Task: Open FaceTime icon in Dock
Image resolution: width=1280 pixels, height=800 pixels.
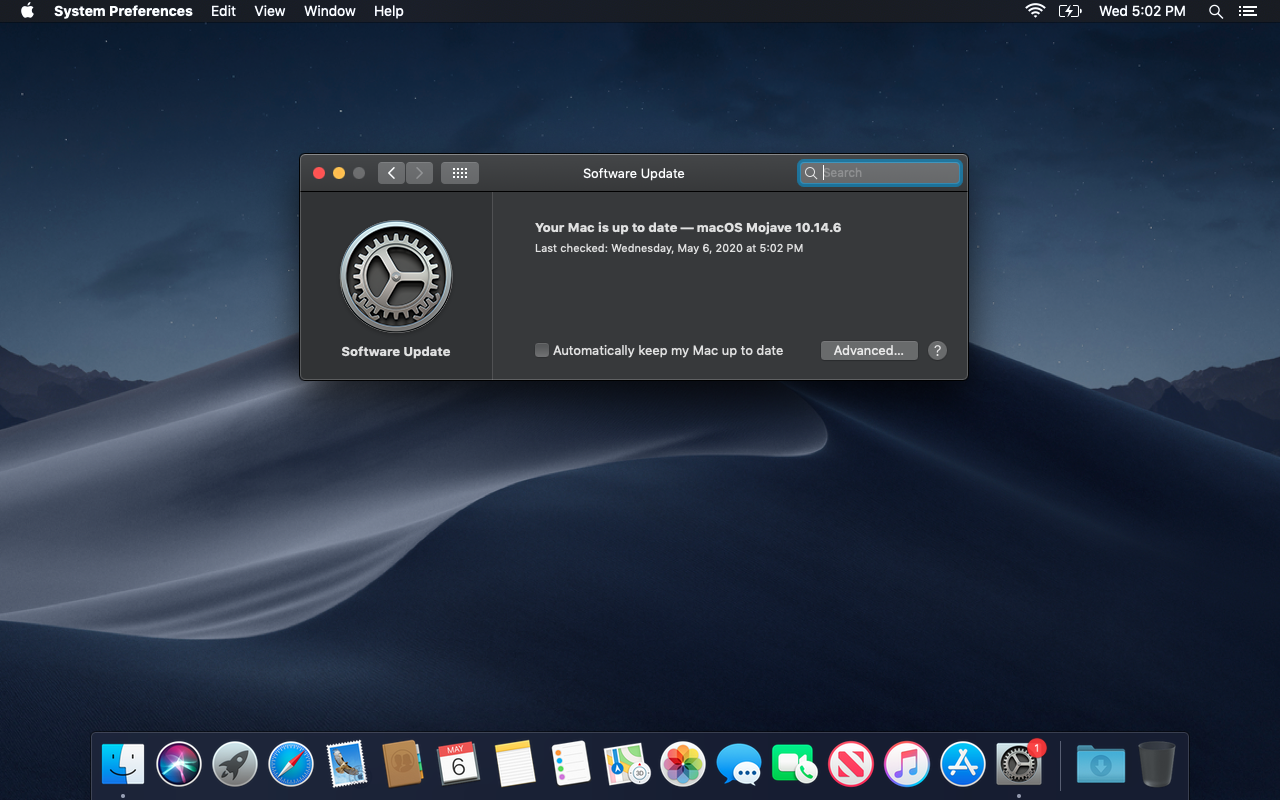Action: [795, 765]
